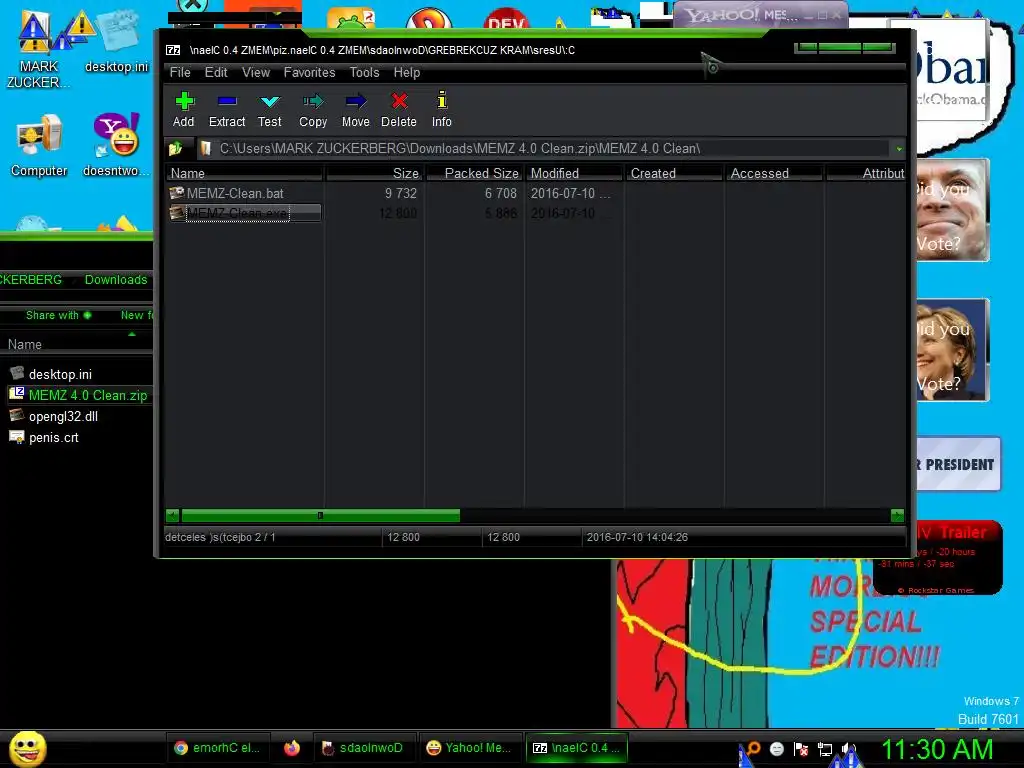
Task: Run the Test archive tool
Action: point(270,109)
